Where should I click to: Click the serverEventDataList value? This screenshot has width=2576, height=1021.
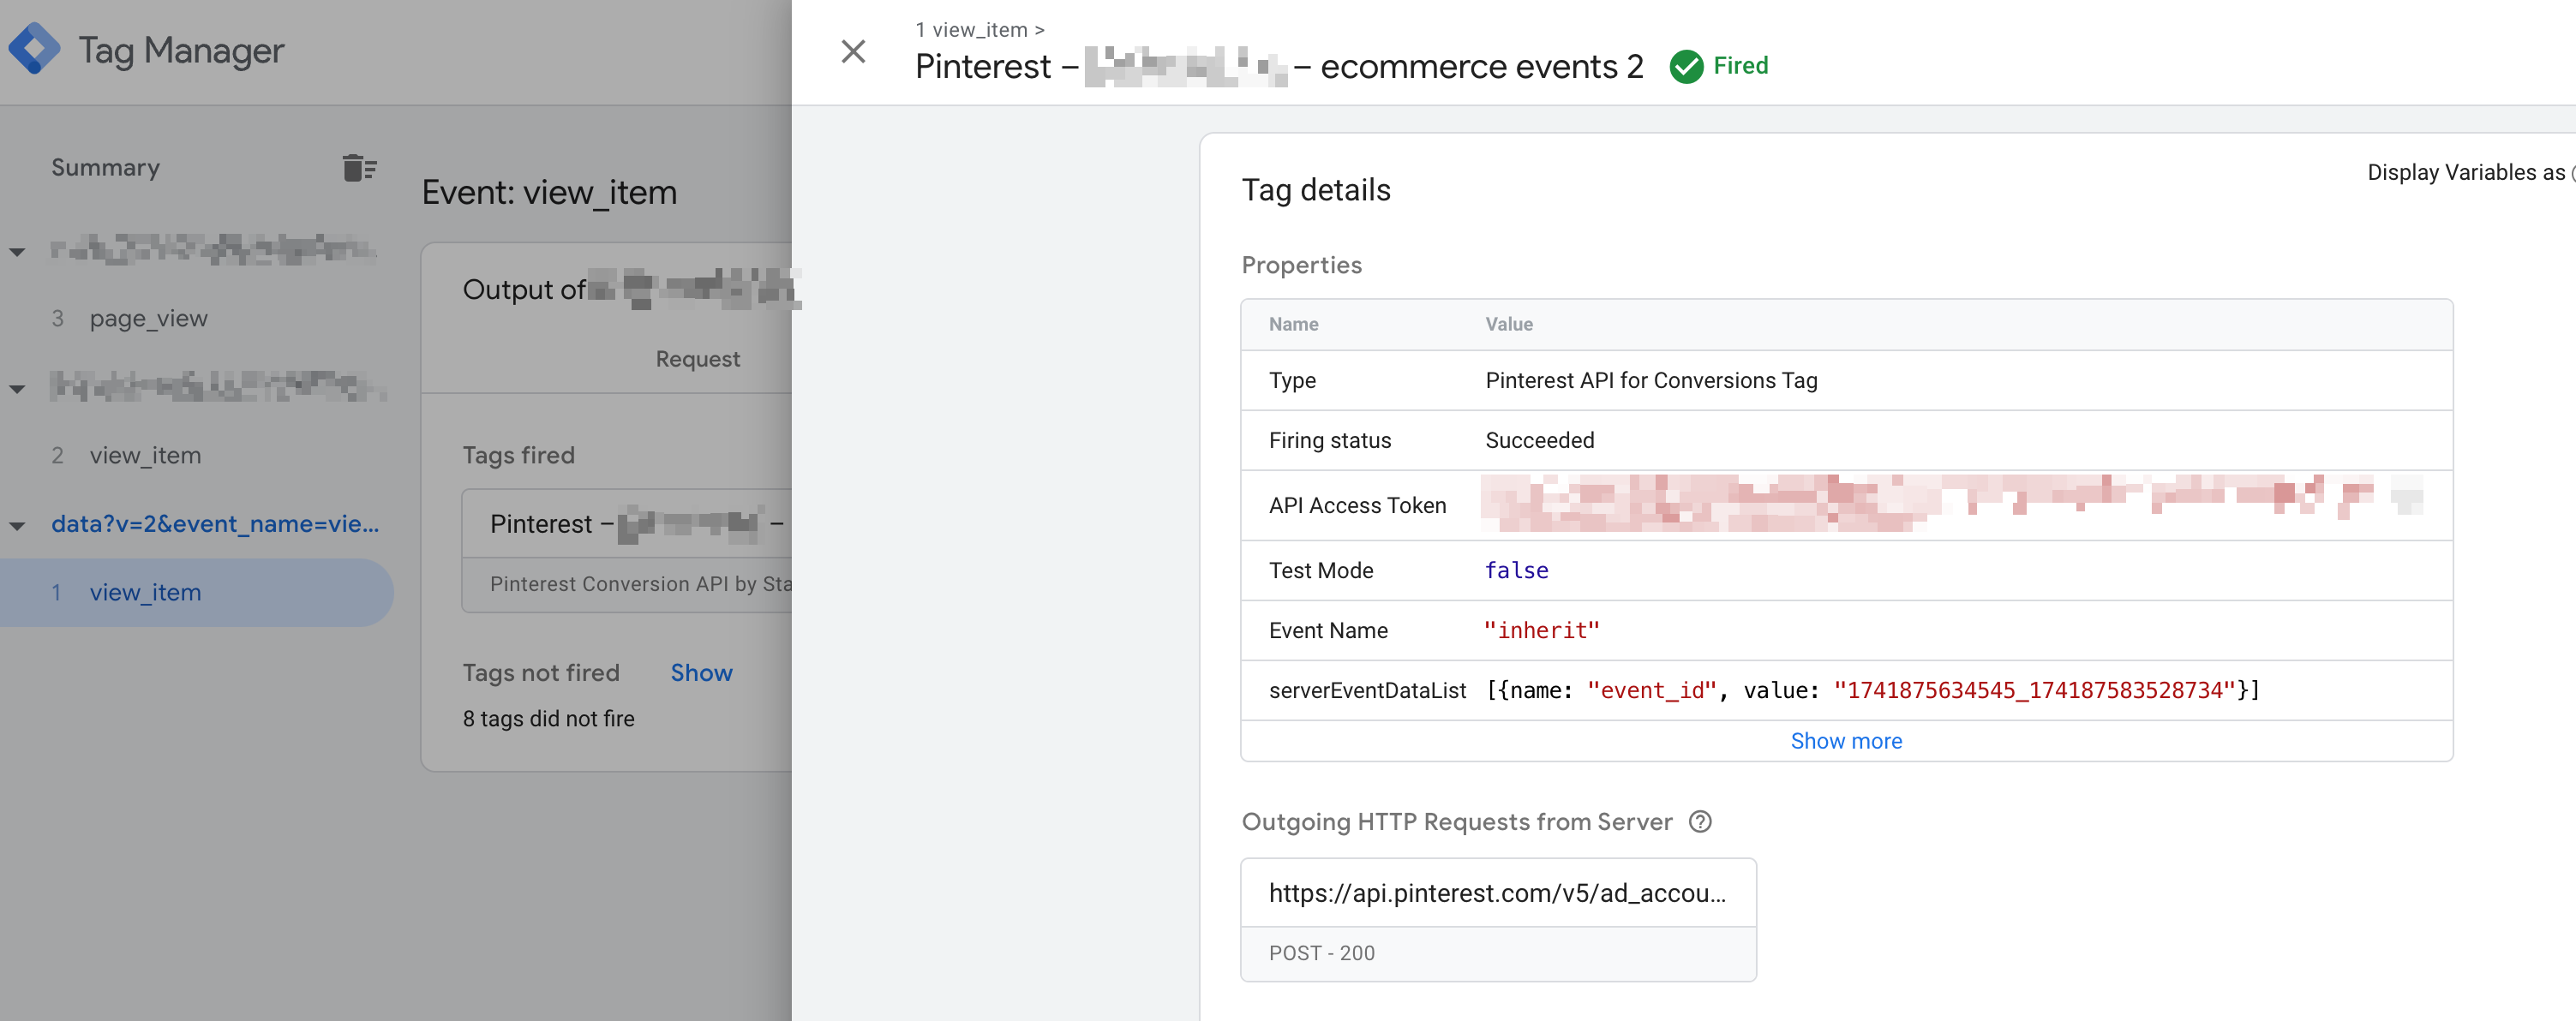1872,690
